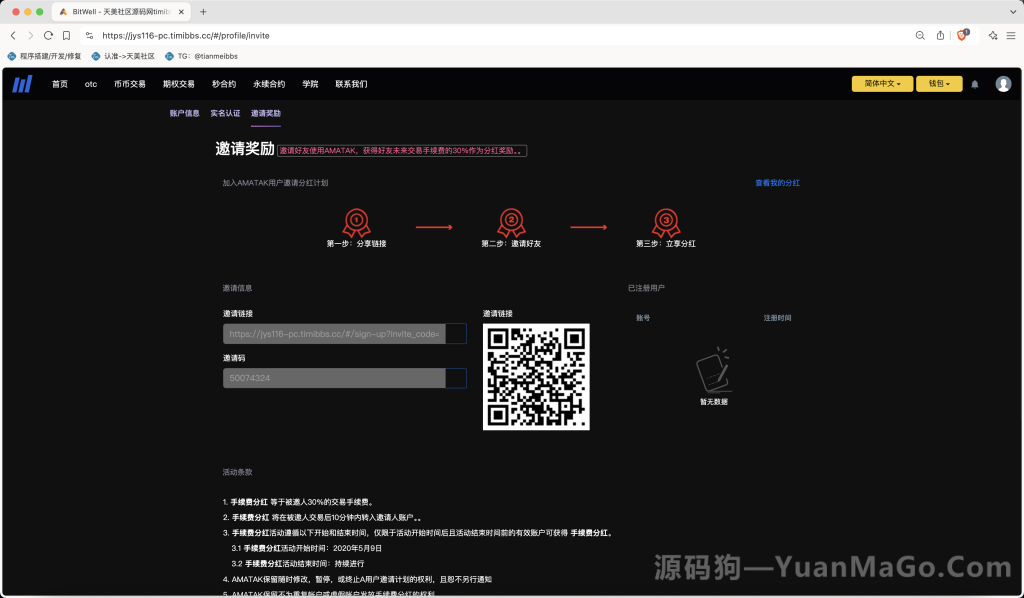Click the browser reload page icon
The image size is (1024, 598).
point(48,34)
